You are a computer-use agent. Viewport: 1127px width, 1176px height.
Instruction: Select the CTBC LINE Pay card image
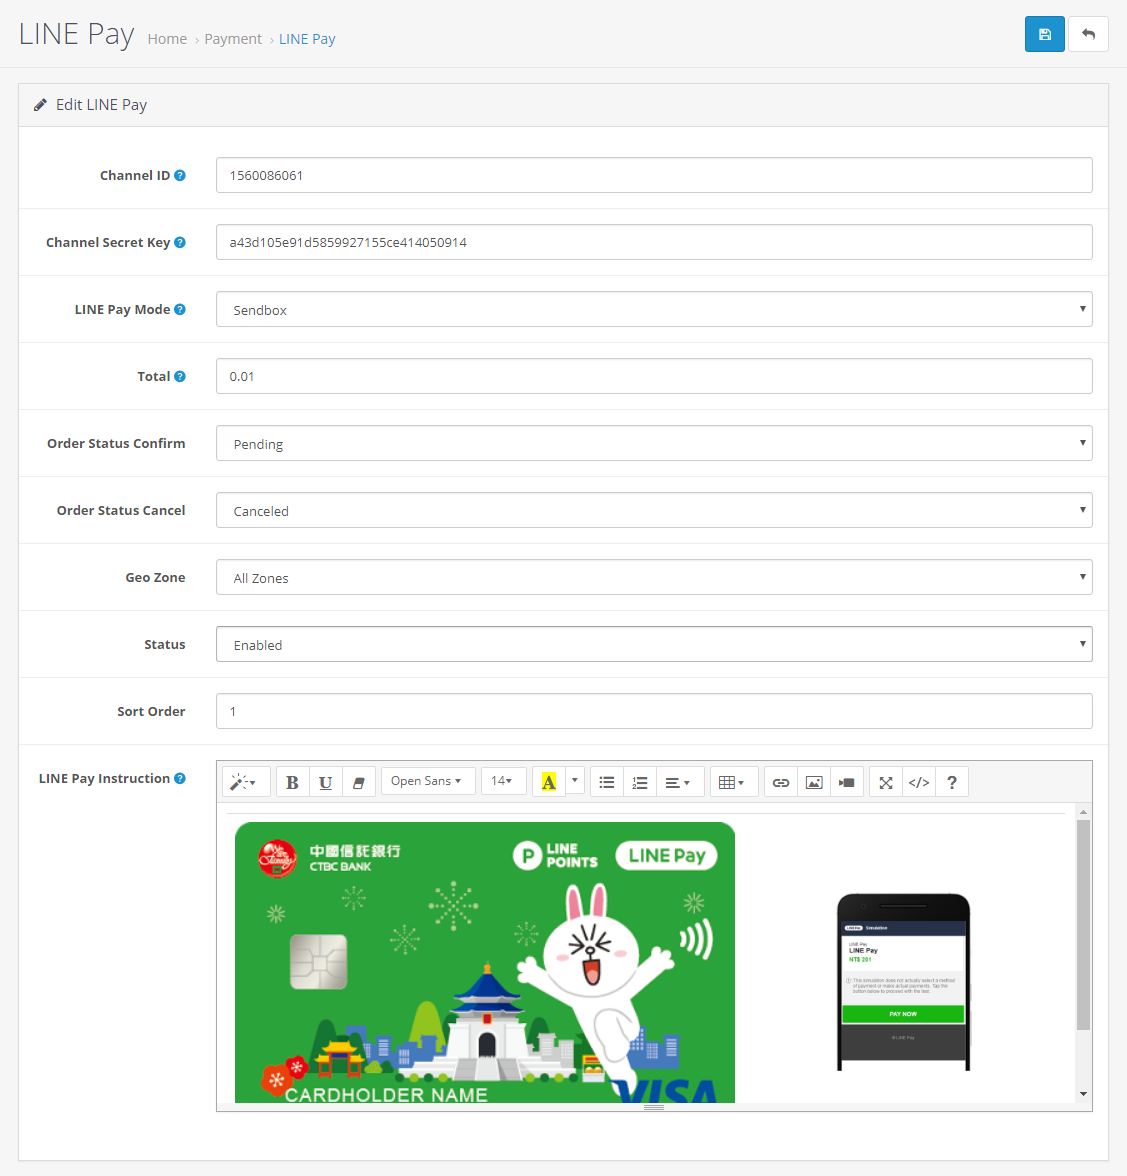(x=484, y=962)
